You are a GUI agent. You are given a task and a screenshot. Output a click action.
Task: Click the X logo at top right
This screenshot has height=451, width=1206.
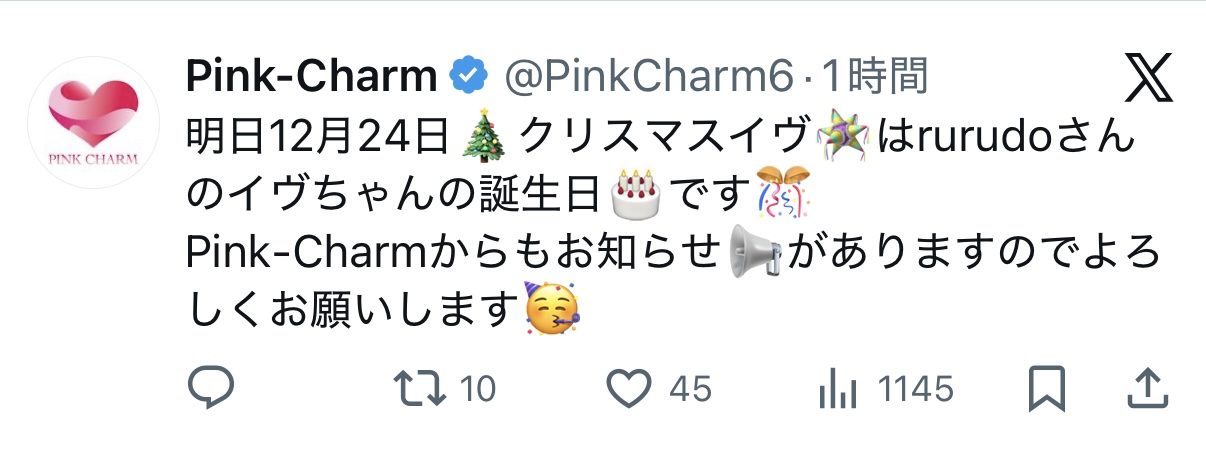1148,79
